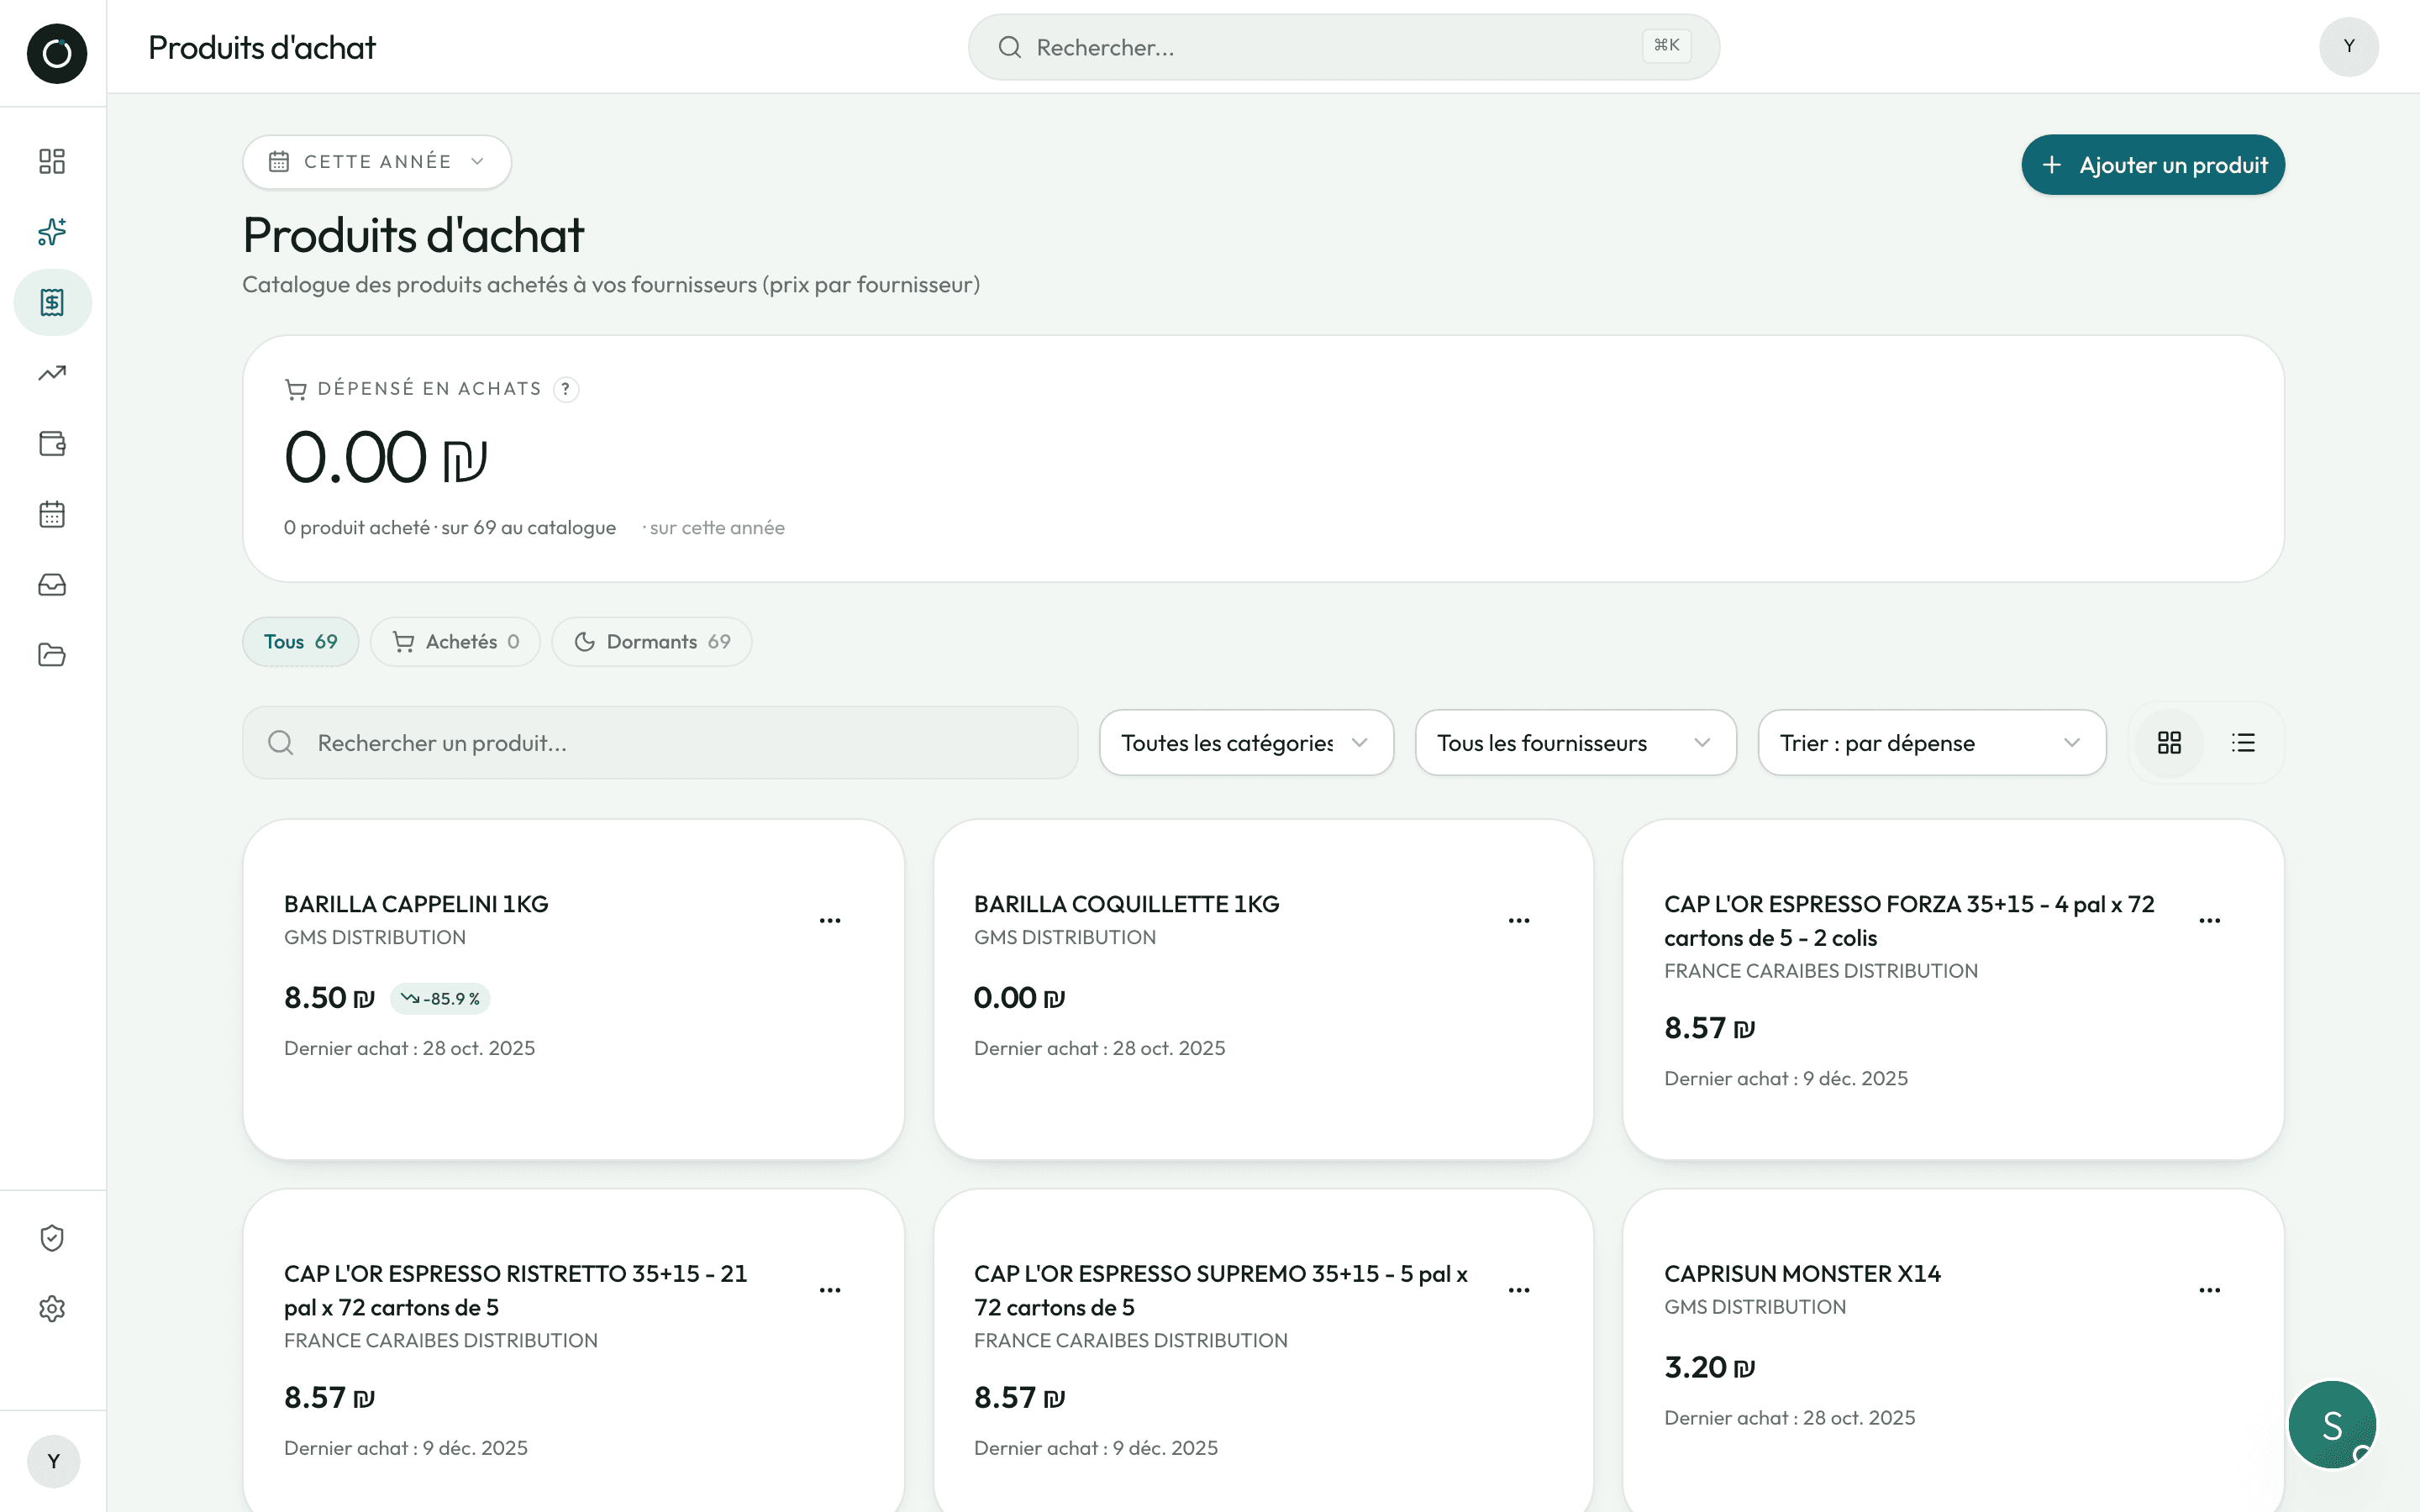Open the calendar sidebar icon
The width and height of the screenshot is (2420, 1512).
52,514
